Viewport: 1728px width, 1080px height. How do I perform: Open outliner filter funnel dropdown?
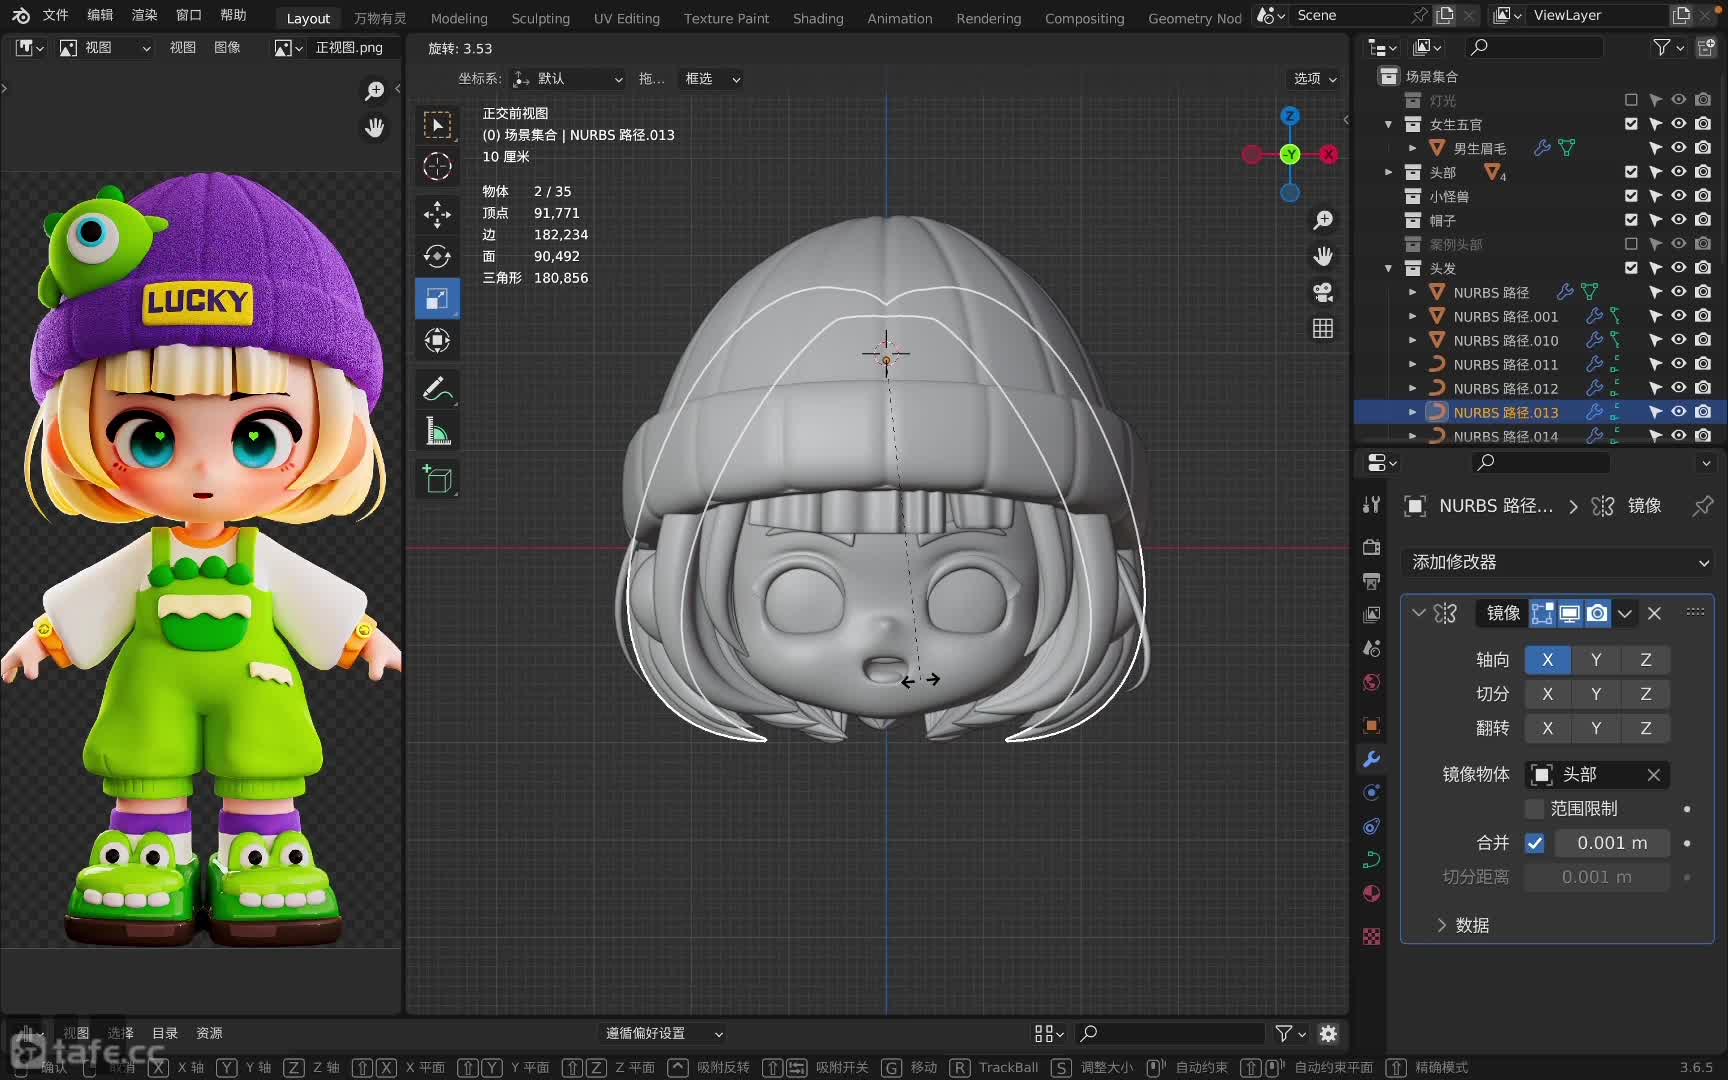coord(1668,47)
